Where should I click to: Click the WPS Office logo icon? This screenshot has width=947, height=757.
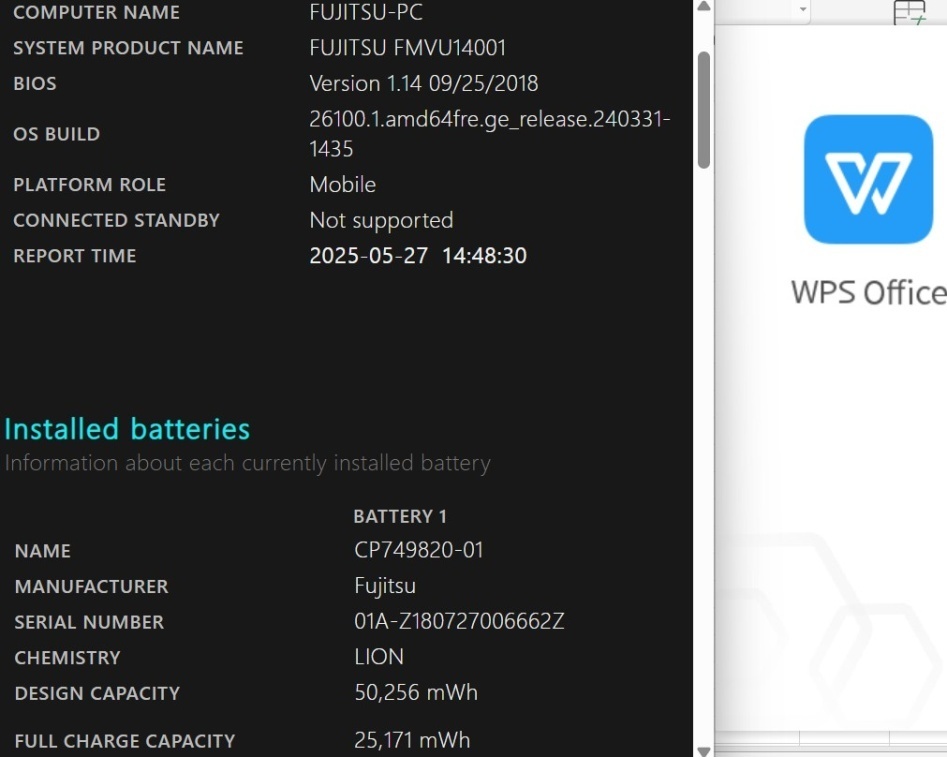(868, 179)
